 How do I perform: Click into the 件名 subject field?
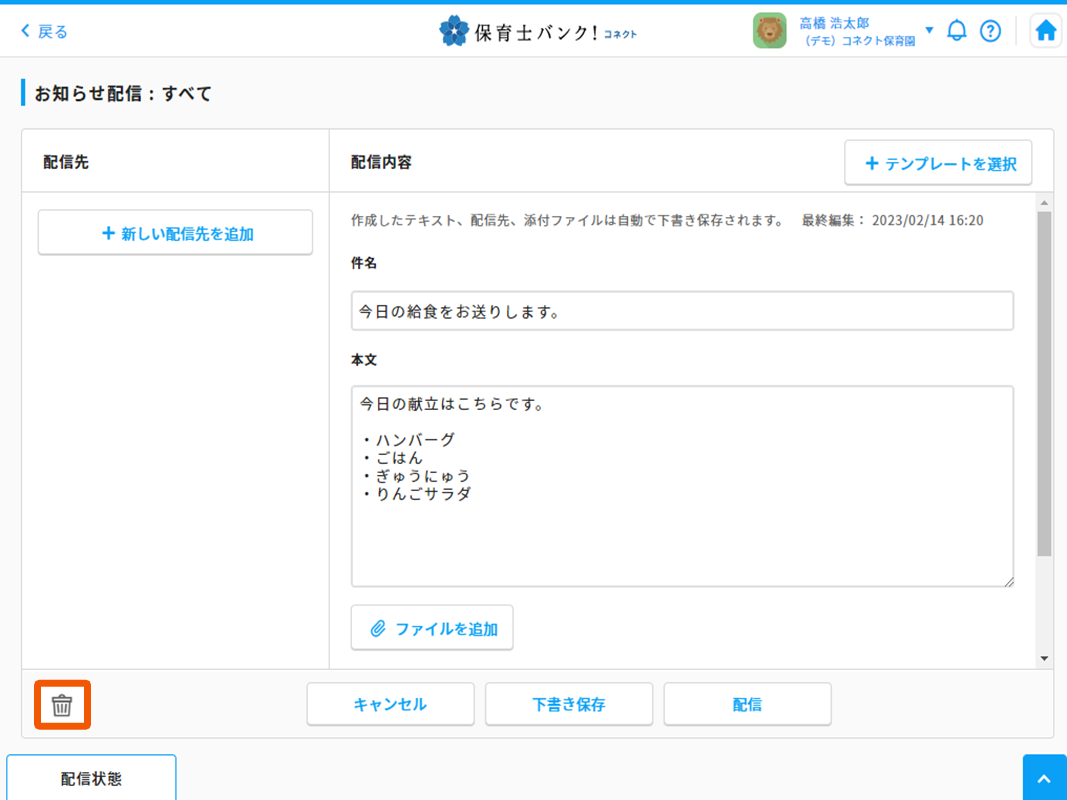click(682, 311)
